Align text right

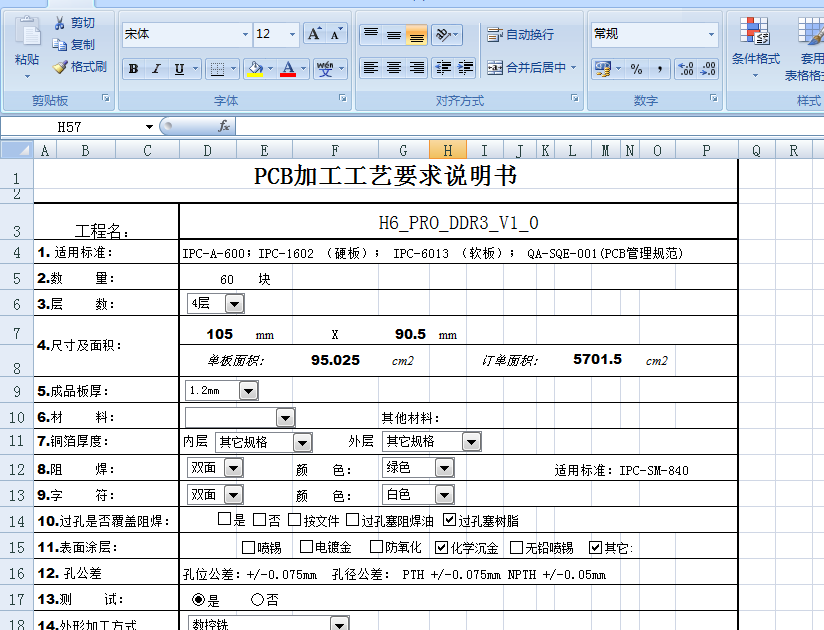(416, 68)
